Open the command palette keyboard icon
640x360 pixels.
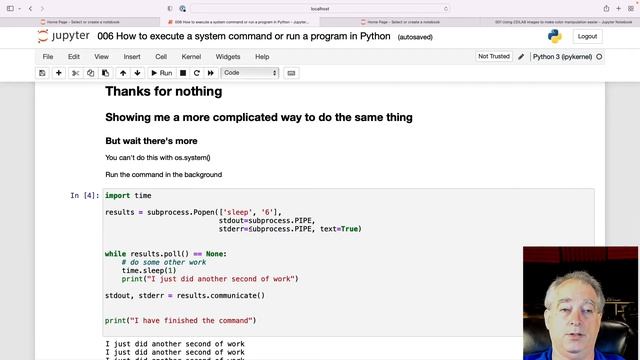291,73
